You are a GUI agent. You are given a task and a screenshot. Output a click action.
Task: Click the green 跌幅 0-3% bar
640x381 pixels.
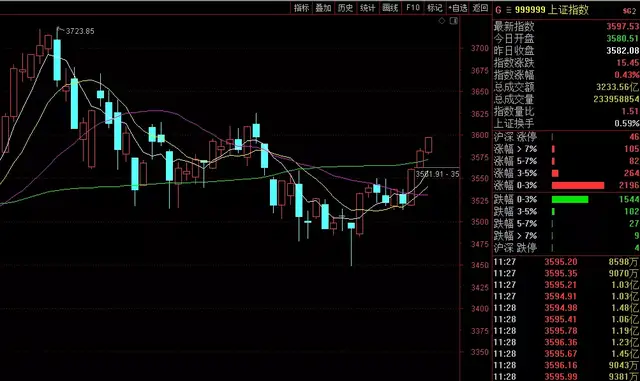pos(570,199)
